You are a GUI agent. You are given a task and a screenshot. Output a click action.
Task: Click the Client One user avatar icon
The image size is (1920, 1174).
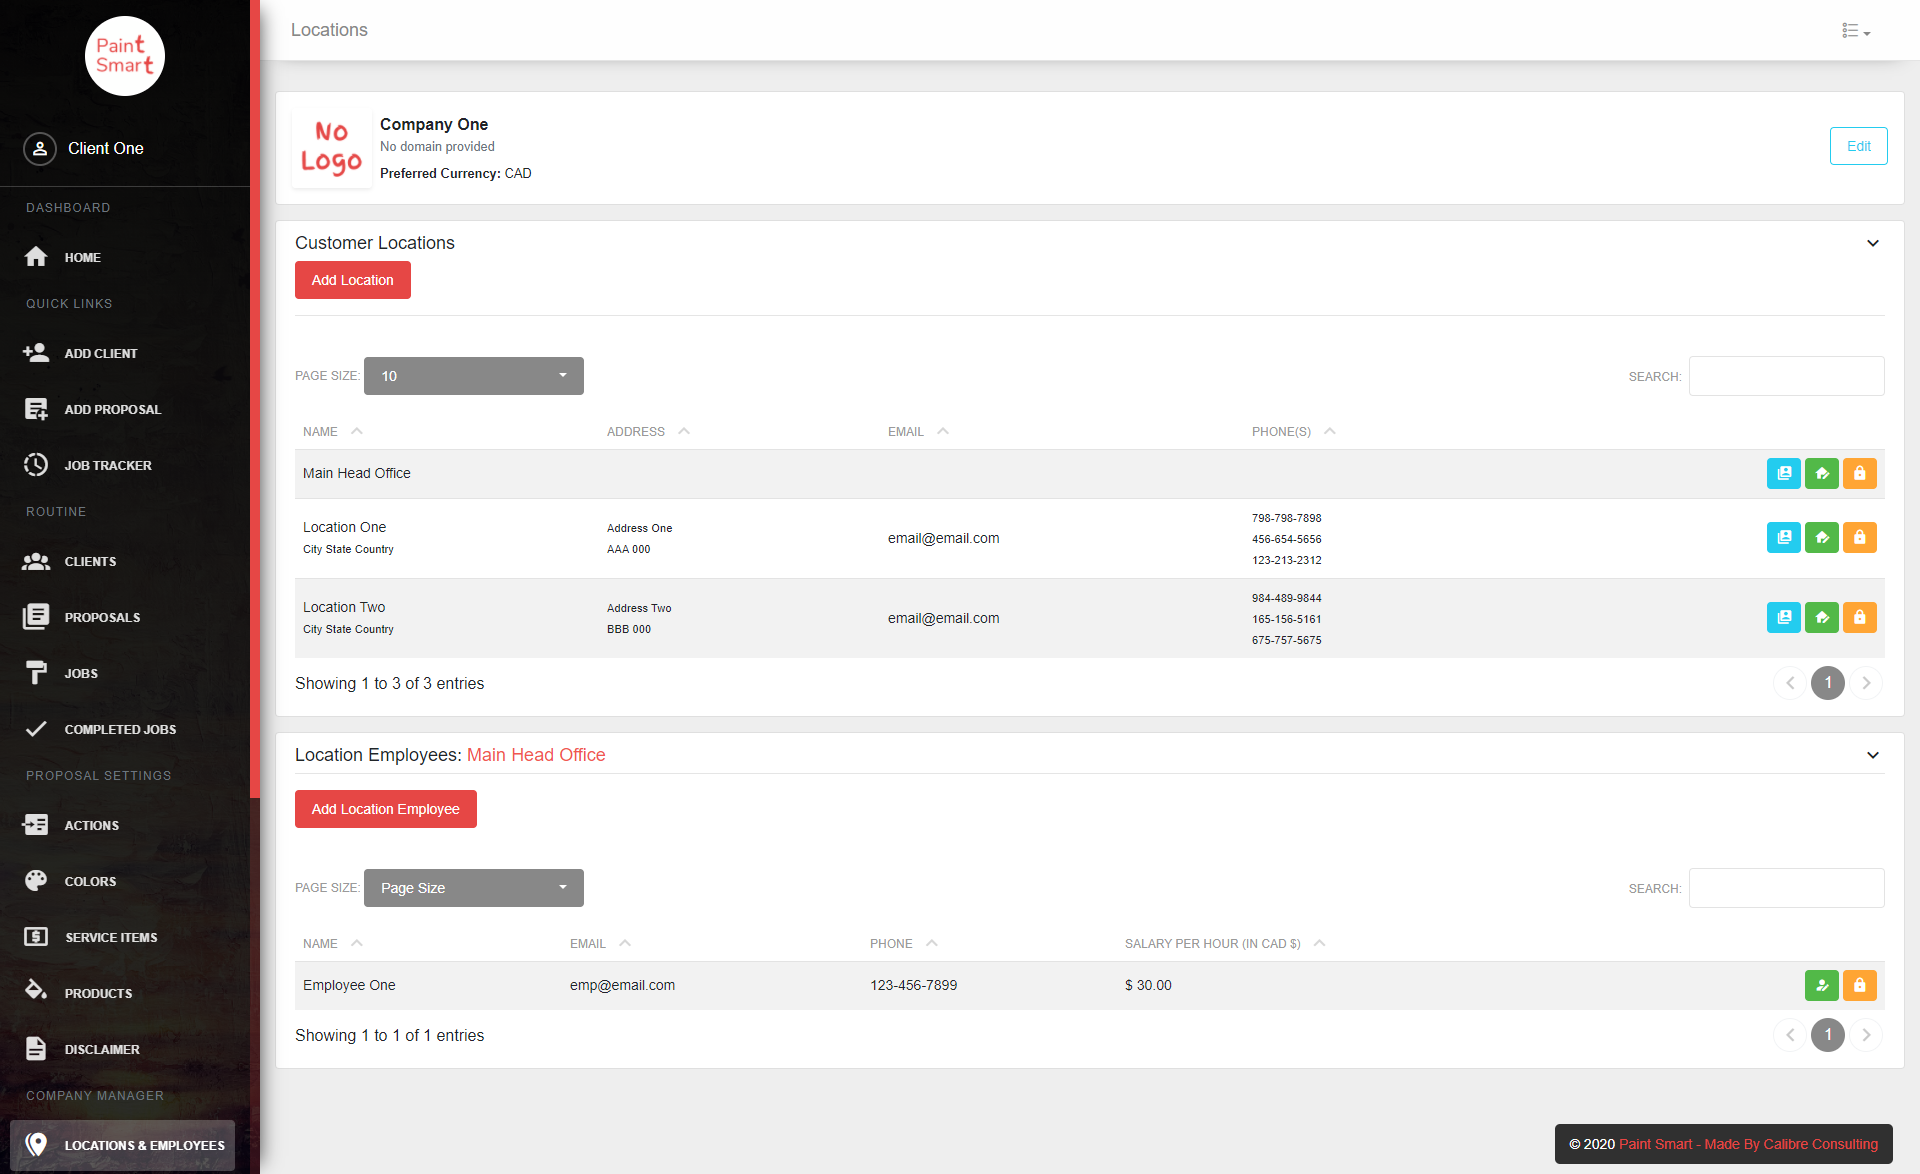40,149
